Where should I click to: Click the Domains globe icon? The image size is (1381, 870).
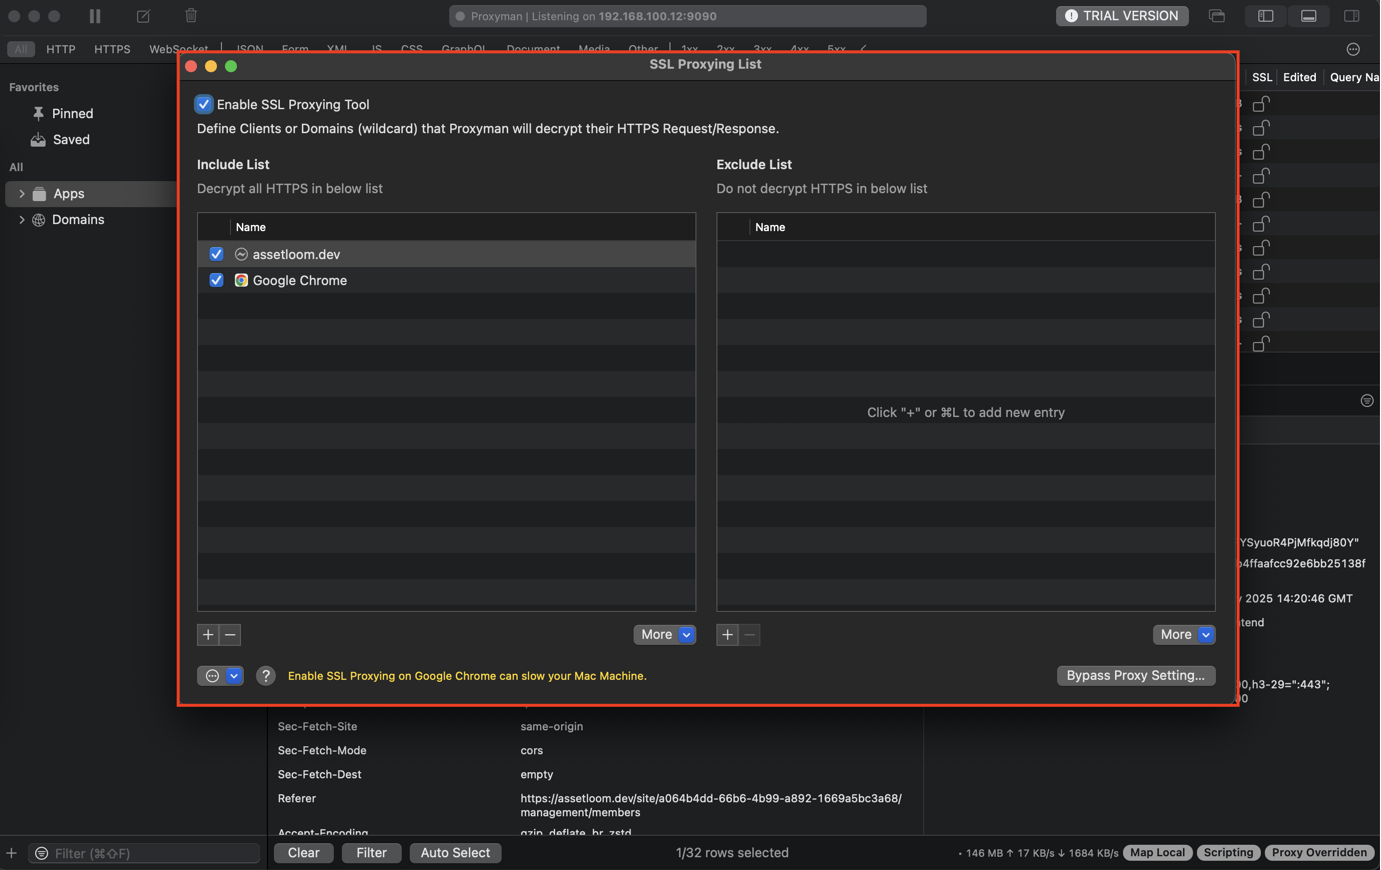[x=39, y=220]
